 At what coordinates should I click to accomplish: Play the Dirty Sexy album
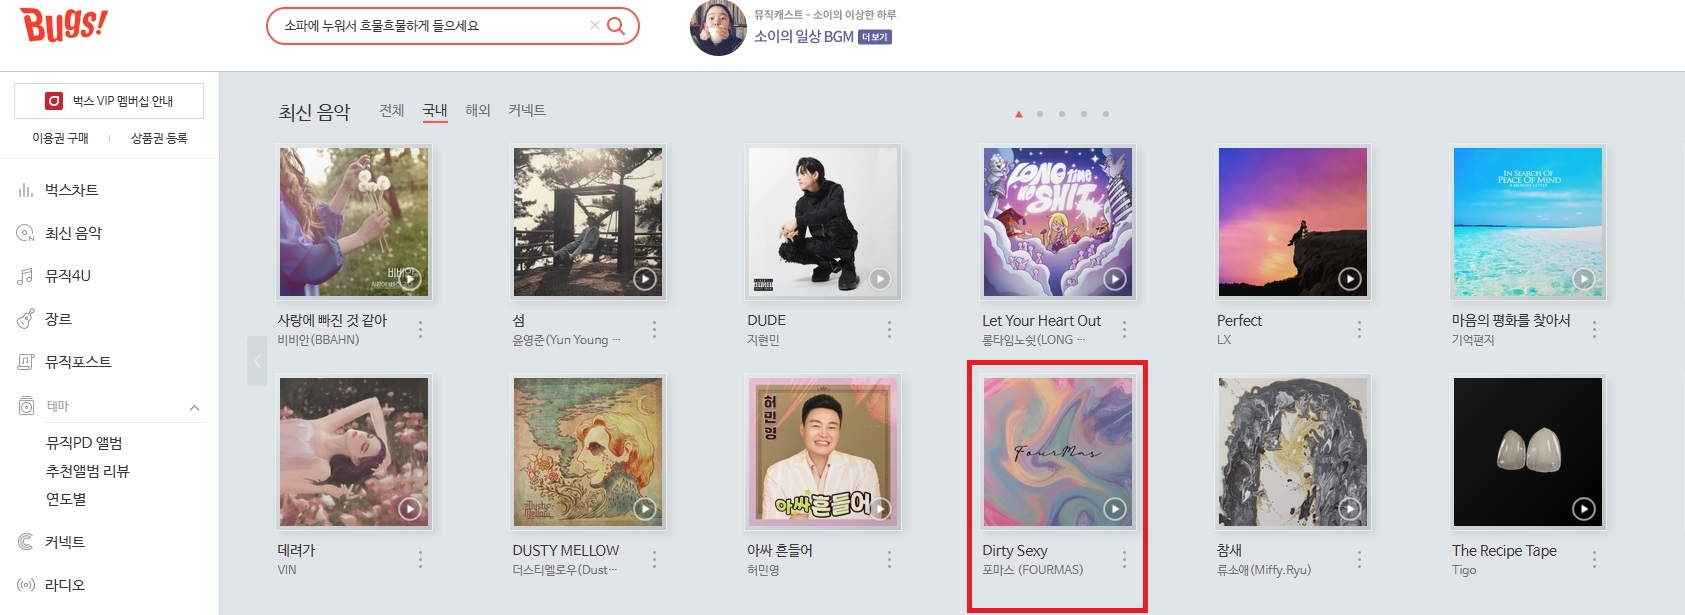[x=1114, y=509]
